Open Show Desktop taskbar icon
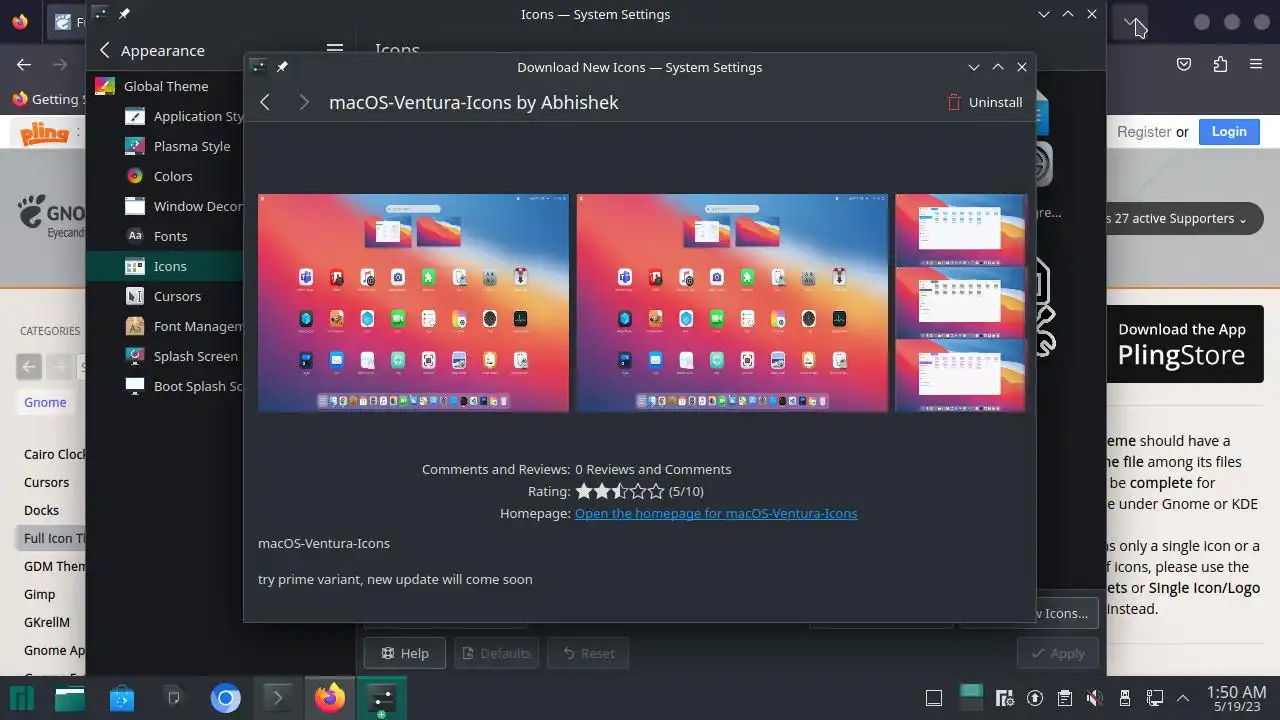The width and height of the screenshot is (1280, 720). 933,697
